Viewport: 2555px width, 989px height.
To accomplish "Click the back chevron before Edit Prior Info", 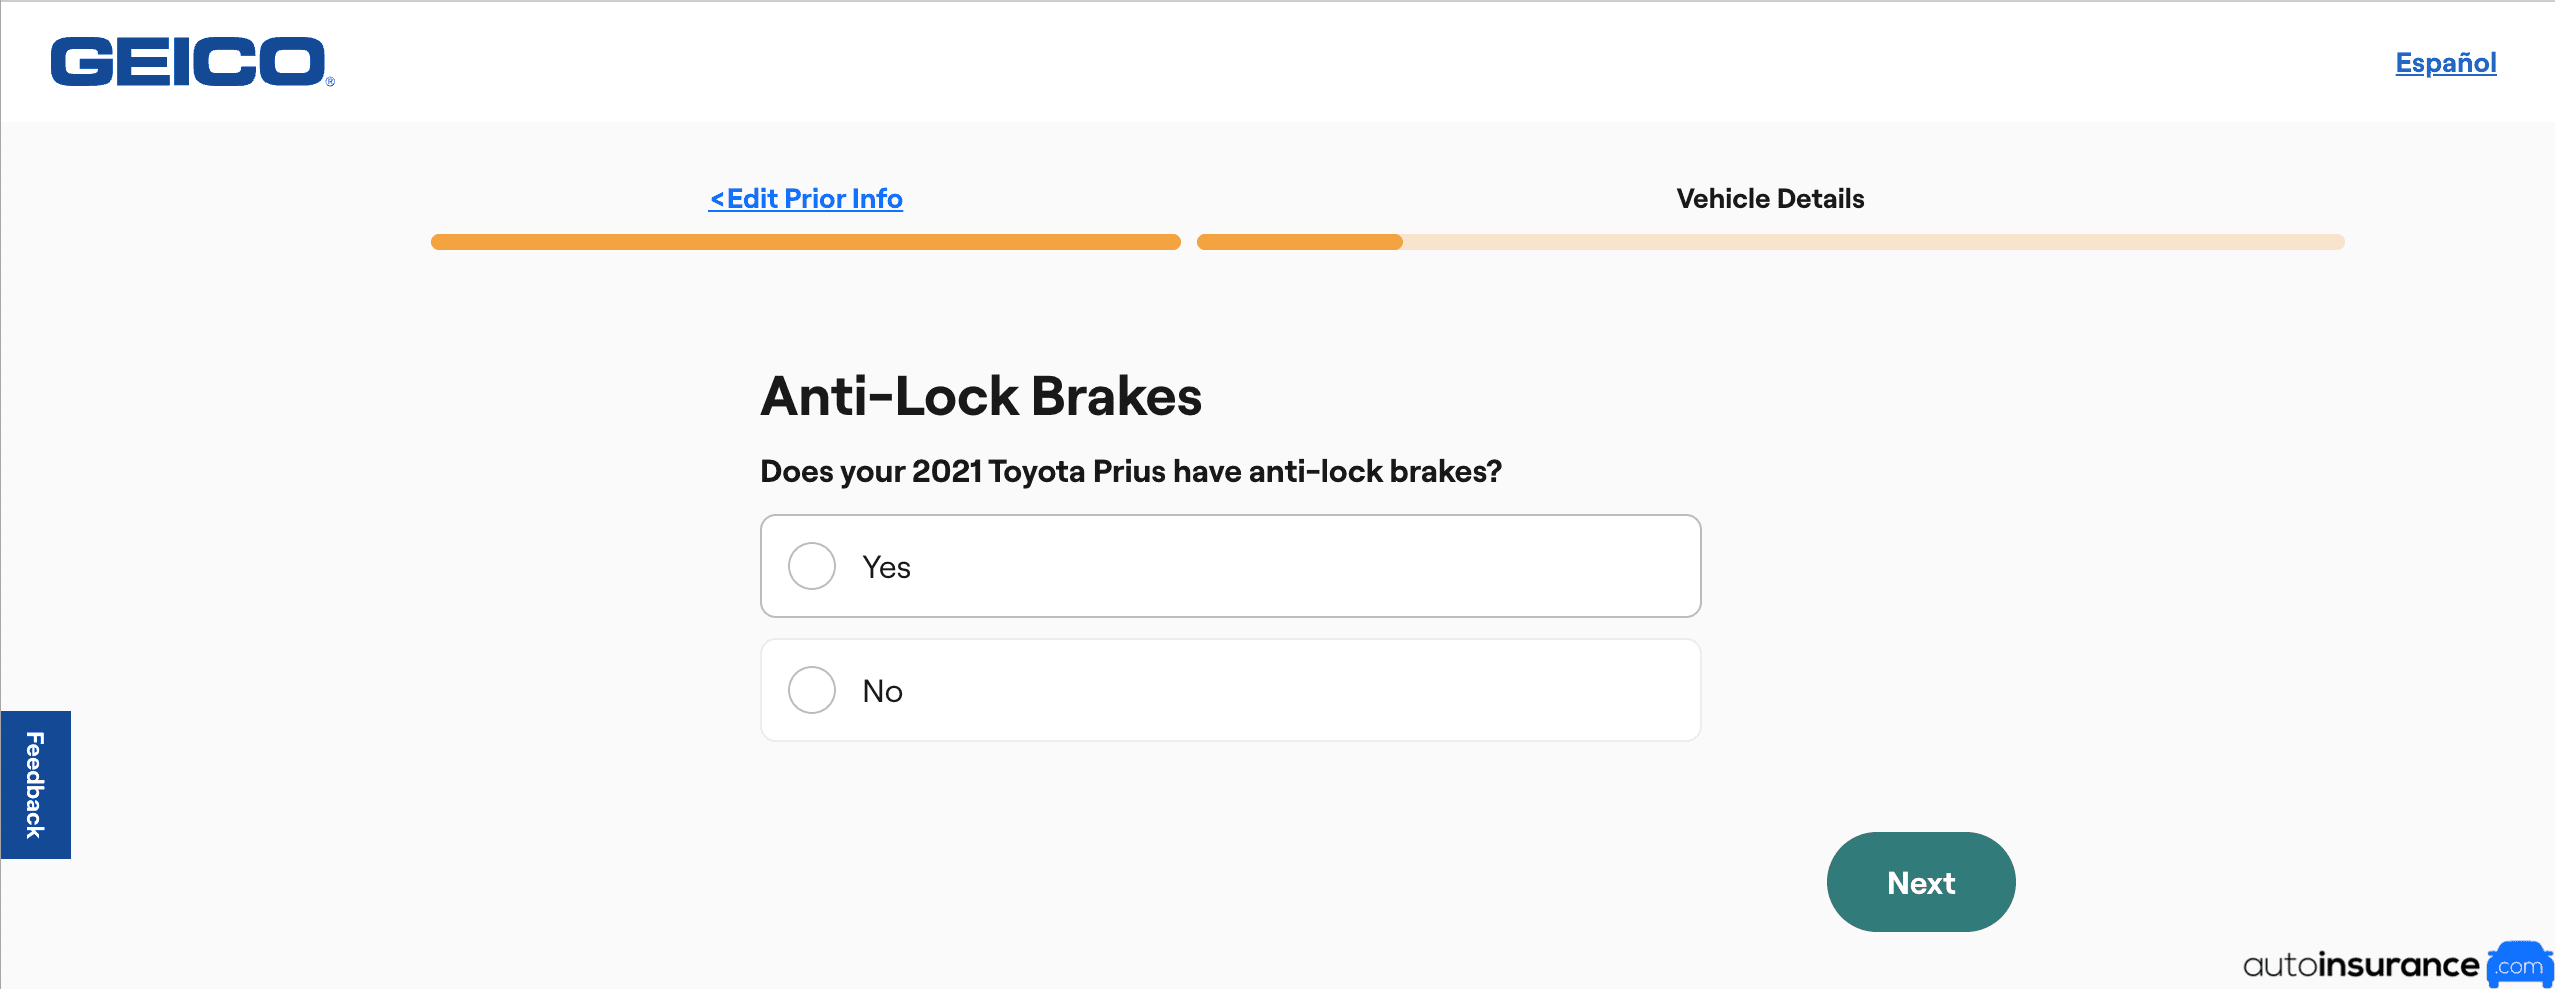I will tap(717, 199).
